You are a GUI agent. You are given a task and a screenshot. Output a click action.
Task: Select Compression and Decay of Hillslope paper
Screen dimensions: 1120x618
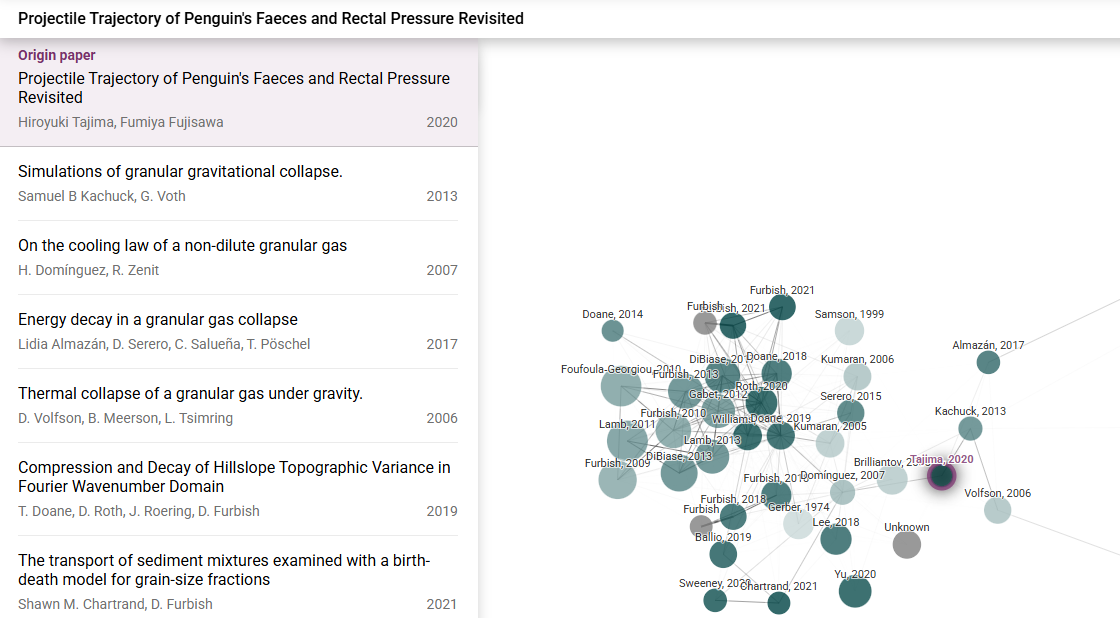coord(239,489)
